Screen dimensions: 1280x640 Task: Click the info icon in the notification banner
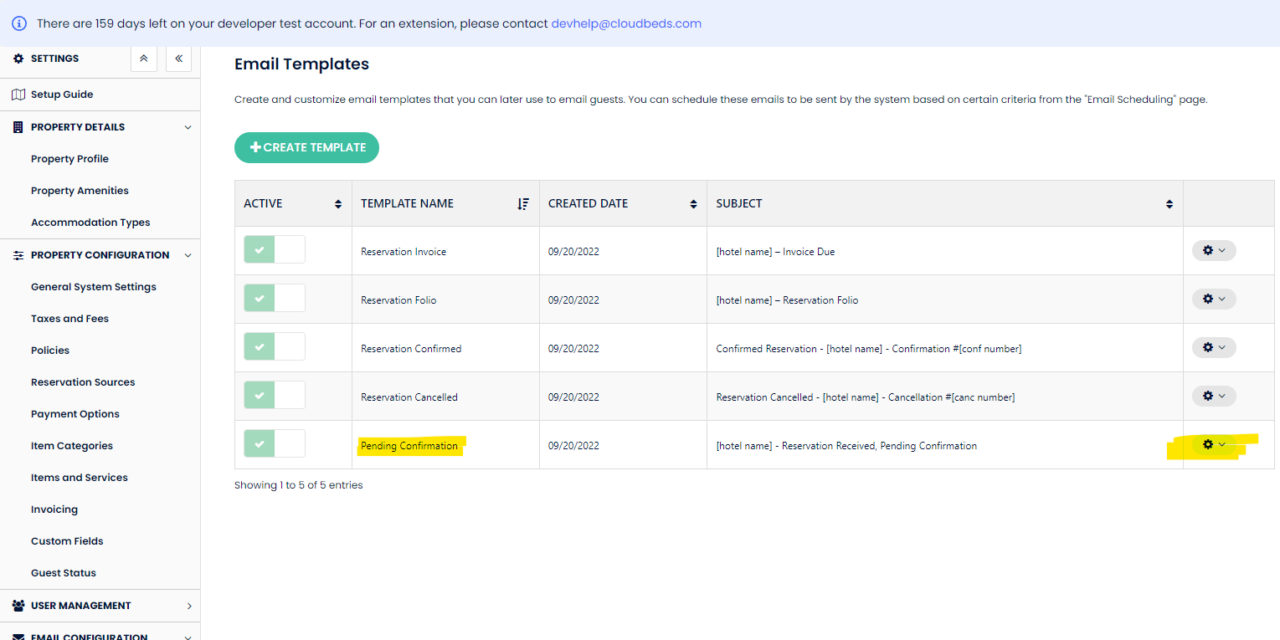click(19, 22)
